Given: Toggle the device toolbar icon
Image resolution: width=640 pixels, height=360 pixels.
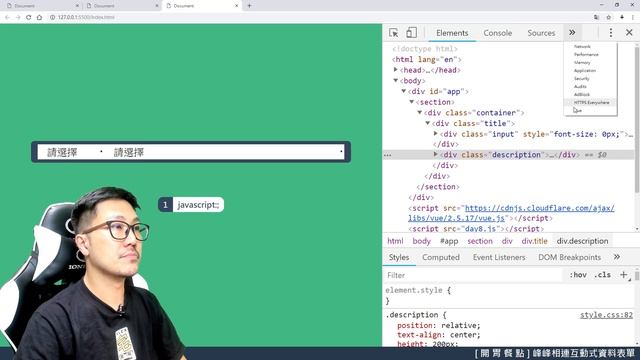Looking at the screenshot, I should (411, 33).
